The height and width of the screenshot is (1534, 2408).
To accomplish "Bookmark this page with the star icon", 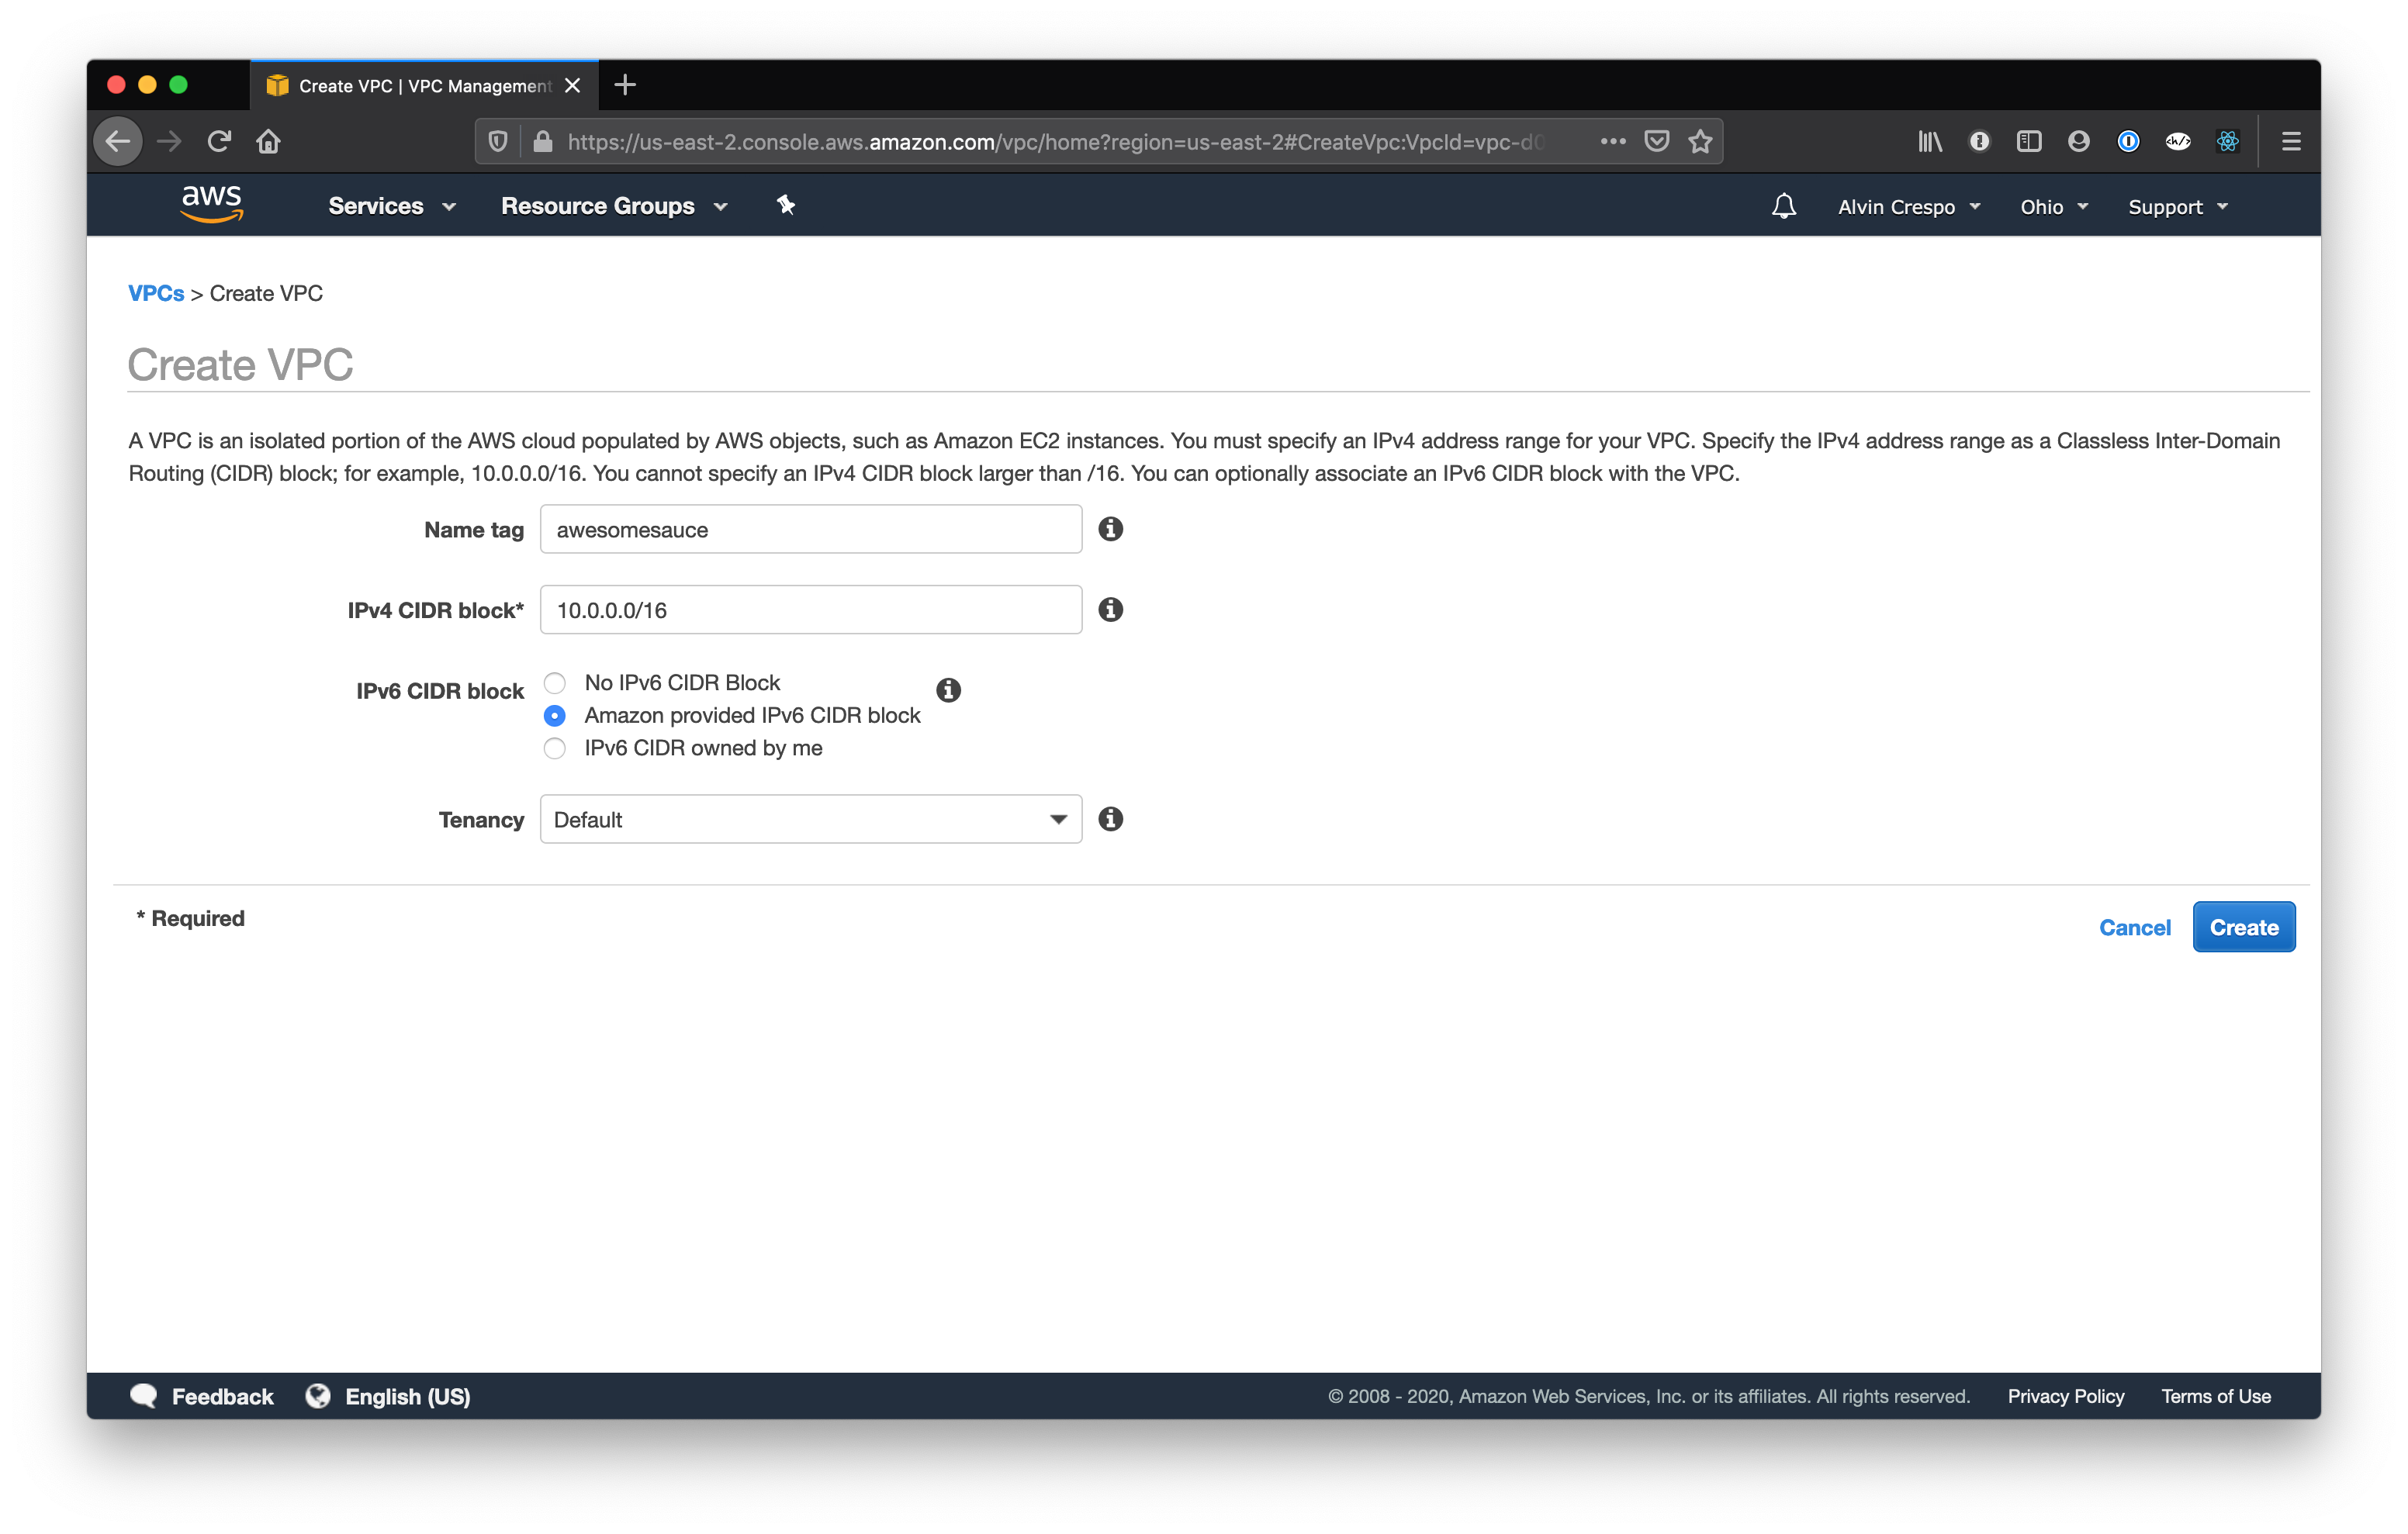I will tap(1700, 141).
